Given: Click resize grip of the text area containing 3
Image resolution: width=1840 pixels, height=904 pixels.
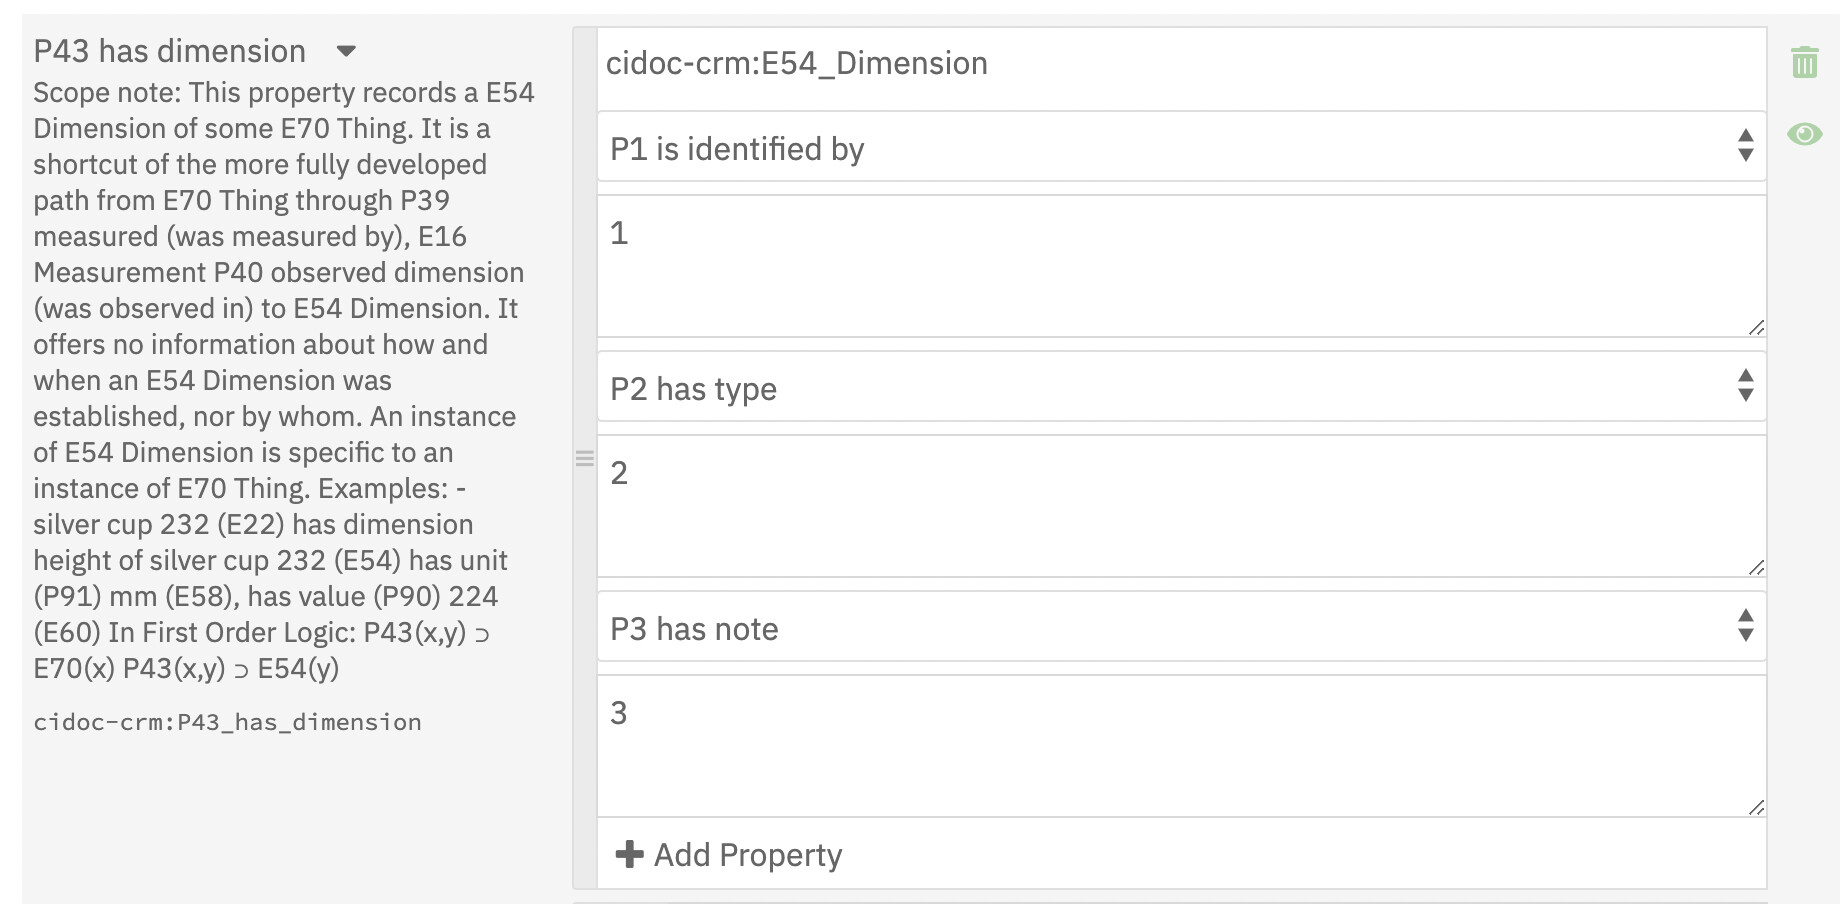Looking at the screenshot, I should pyautogui.click(x=1756, y=807).
